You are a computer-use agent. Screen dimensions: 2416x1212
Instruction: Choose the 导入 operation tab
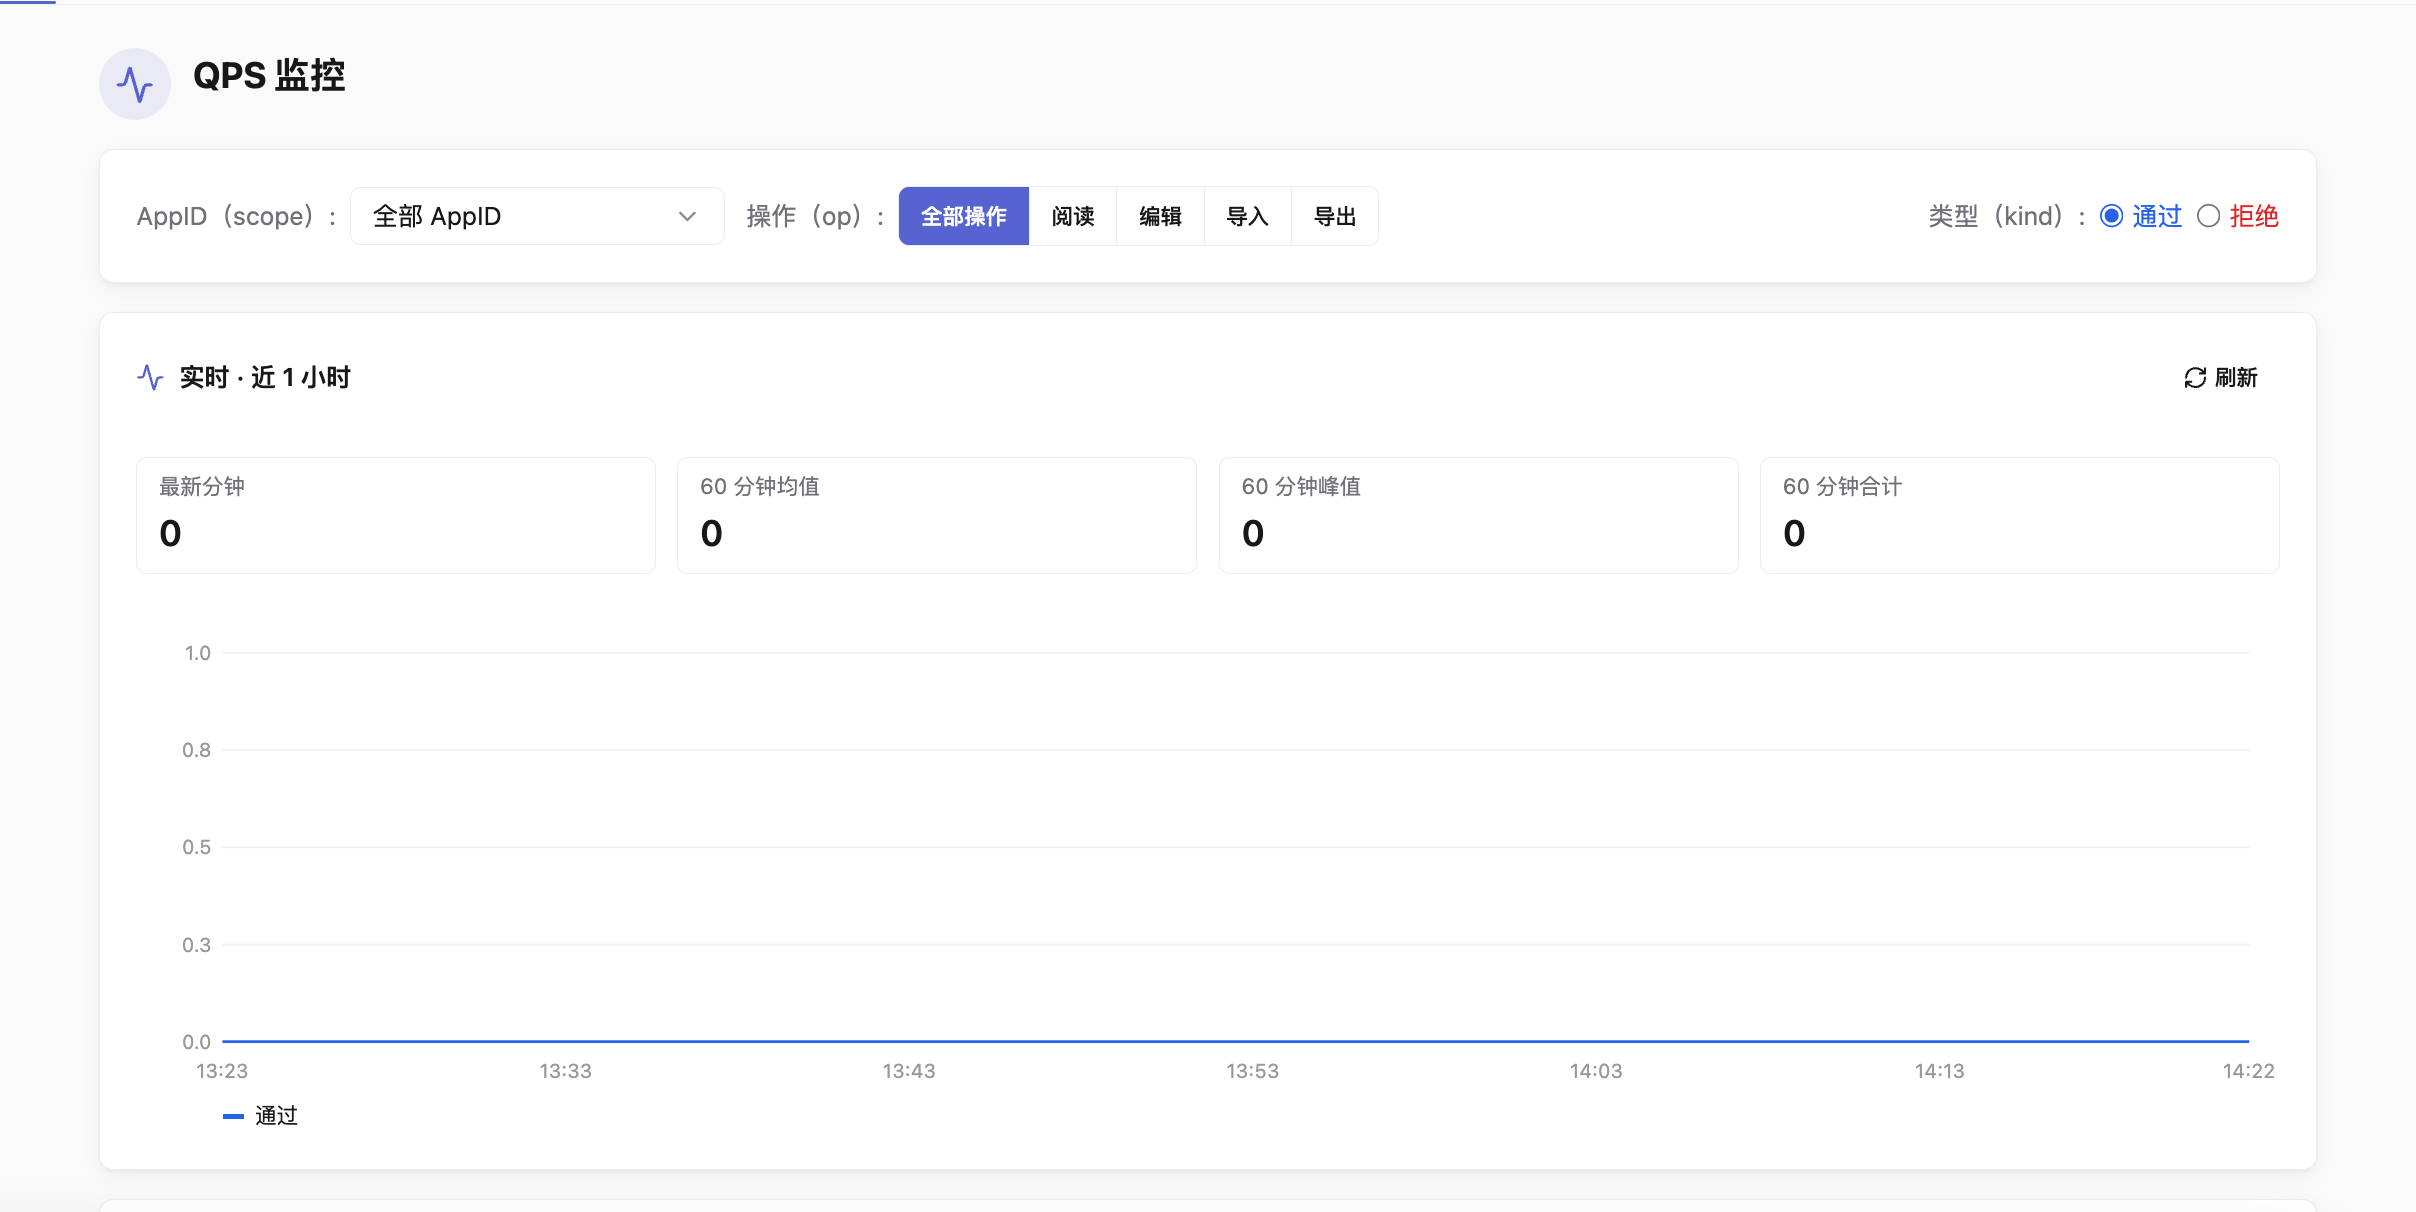point(1247,216)
